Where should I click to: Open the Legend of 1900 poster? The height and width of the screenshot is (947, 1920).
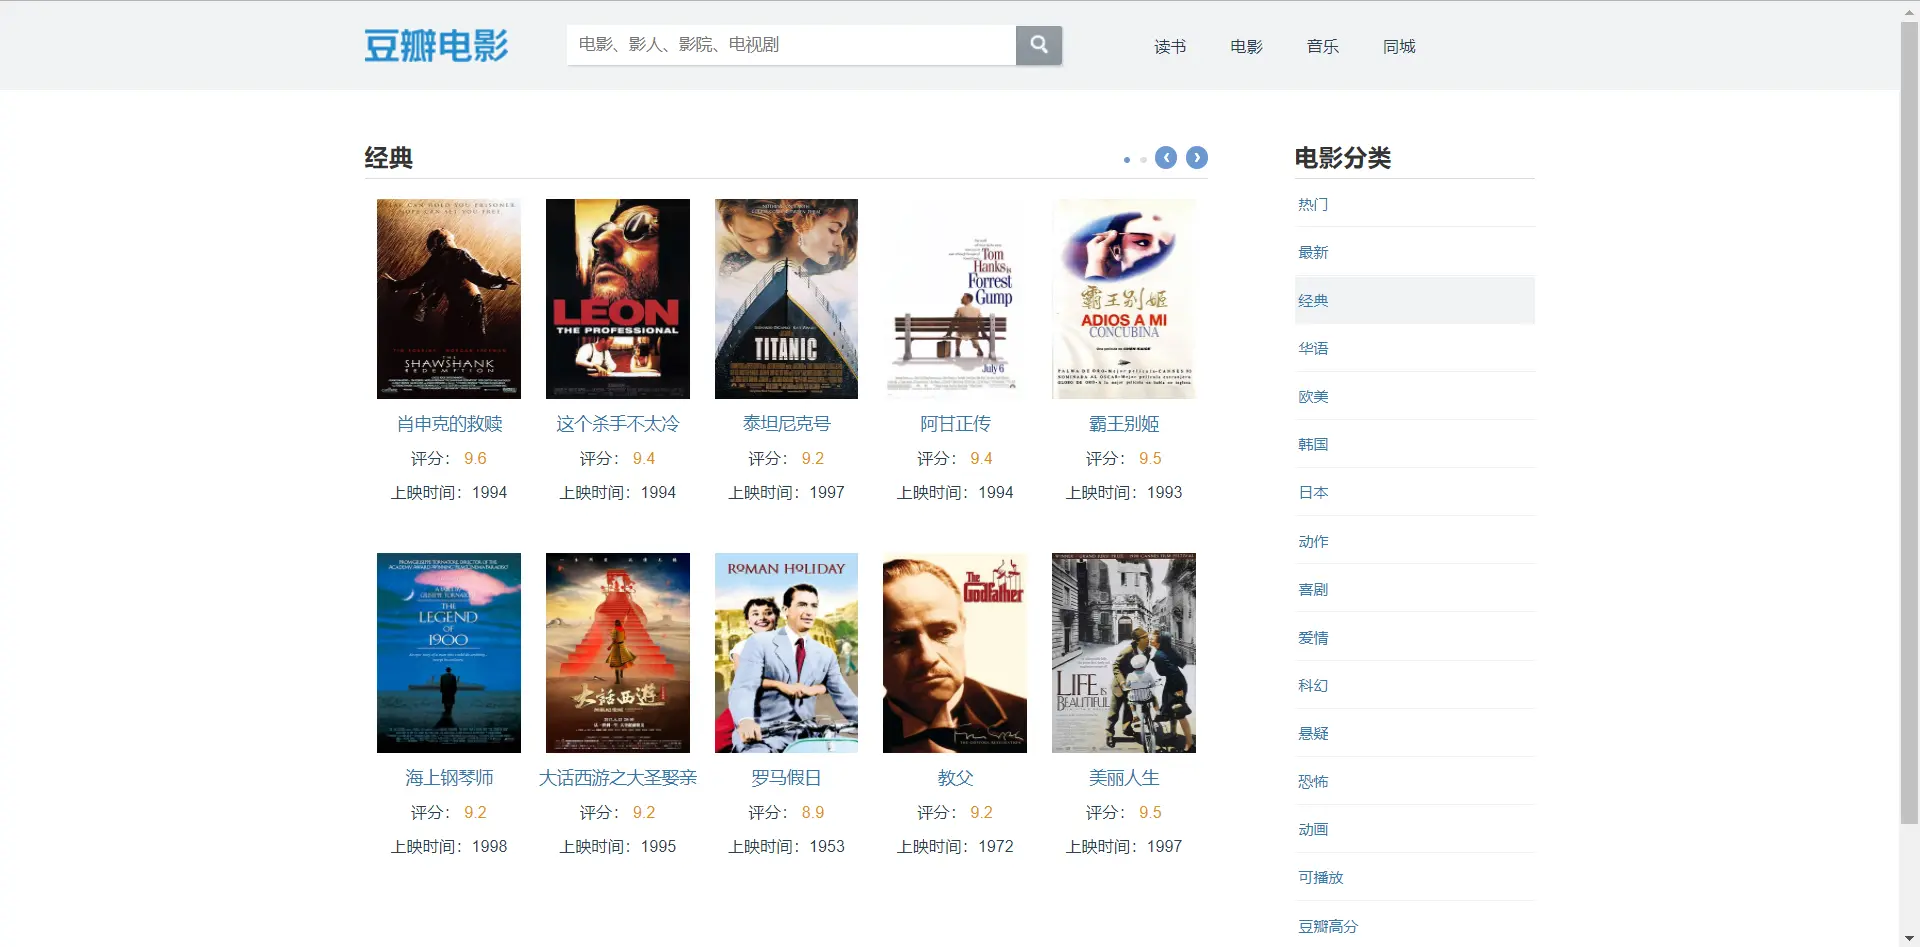[449, 653]
